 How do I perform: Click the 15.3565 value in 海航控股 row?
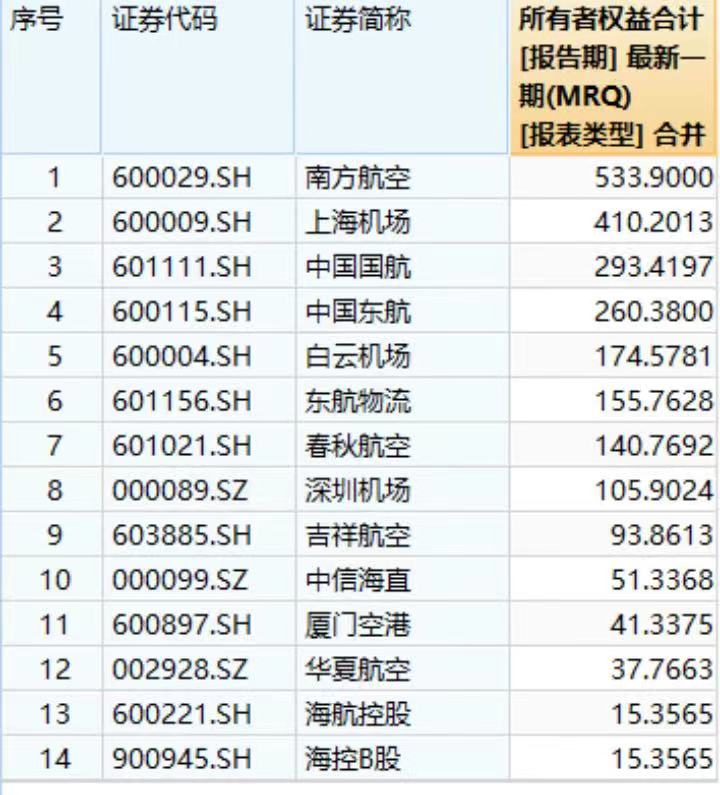[662, 714]
